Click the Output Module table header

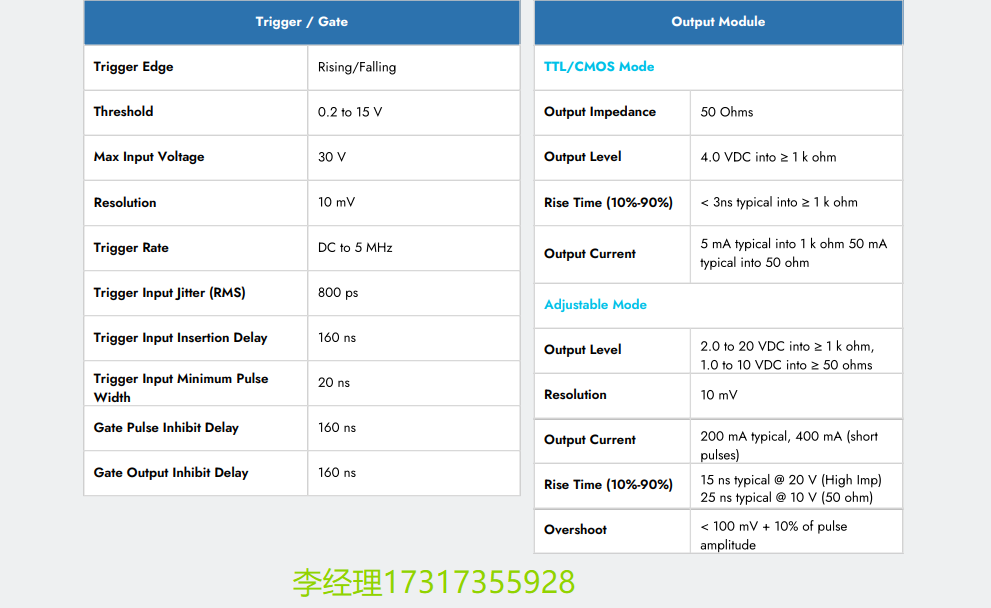(x=718, y=22)
